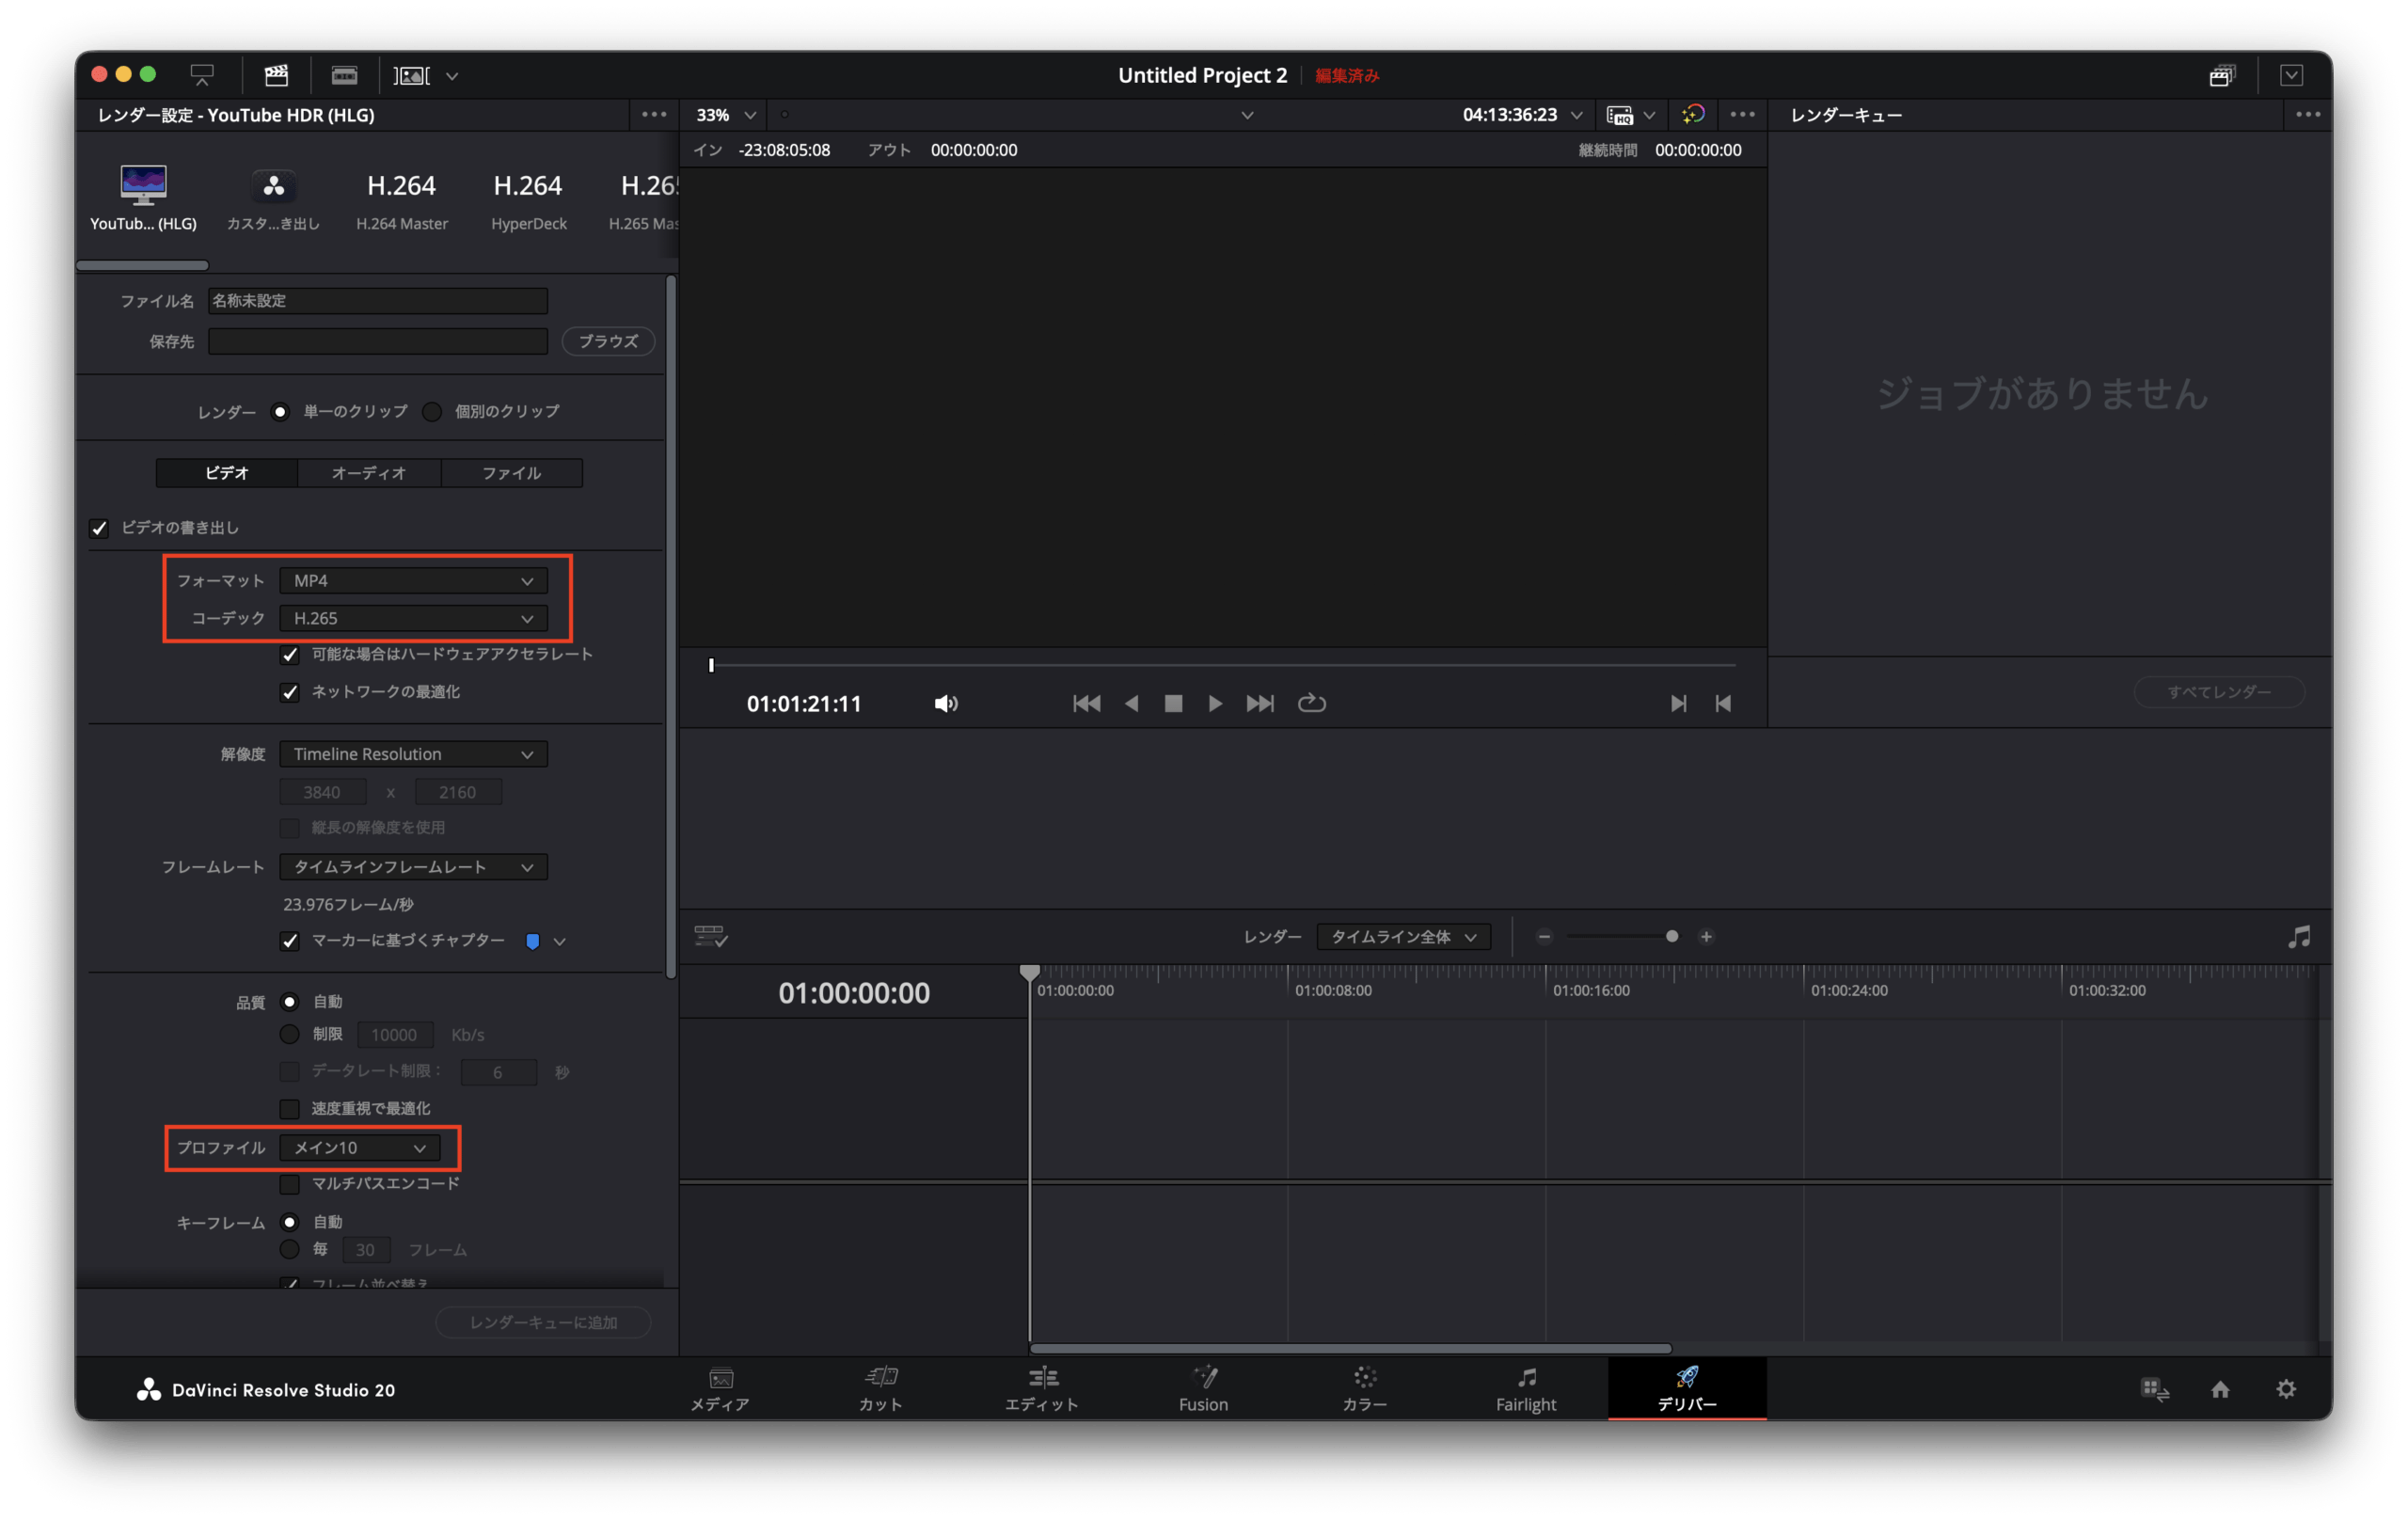Select the YouTube HDR (HLG) render preset

tap(143, 198)
